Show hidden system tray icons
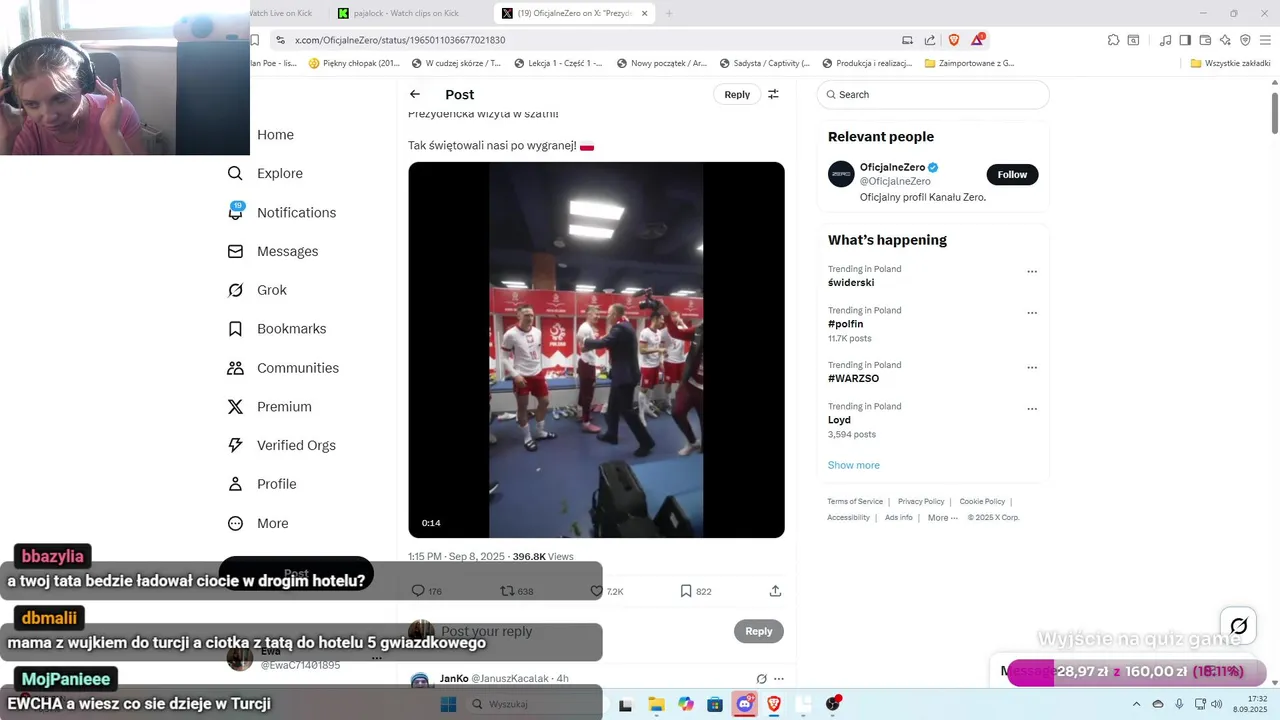The height and width of the screenshot is (720, 1280). pyautogui.click(x=1139, y=704)
